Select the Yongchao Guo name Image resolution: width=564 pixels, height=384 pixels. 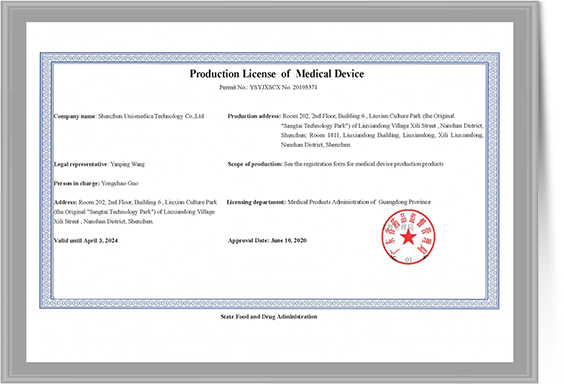tap(120, 183)
